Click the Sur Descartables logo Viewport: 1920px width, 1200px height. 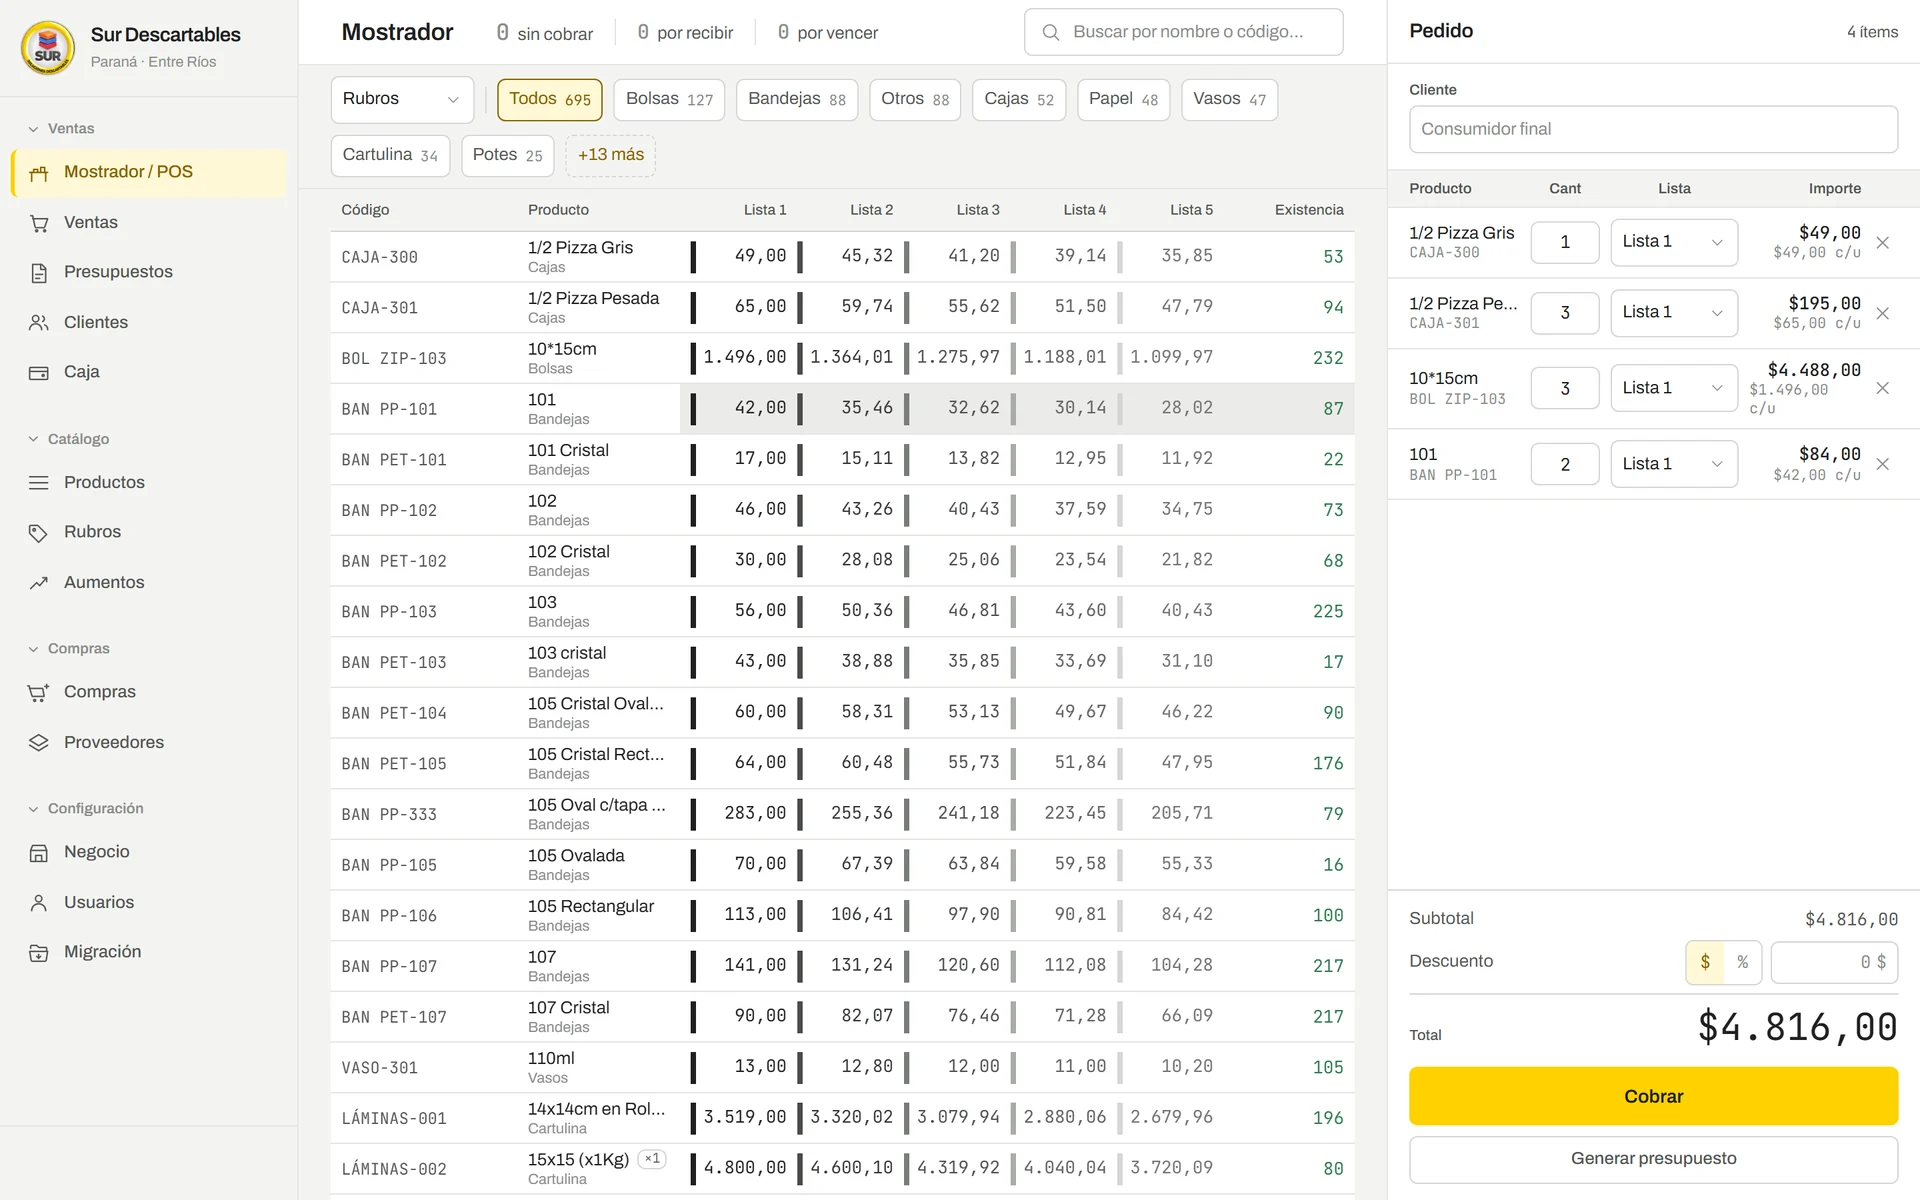(x=48, y=48)
